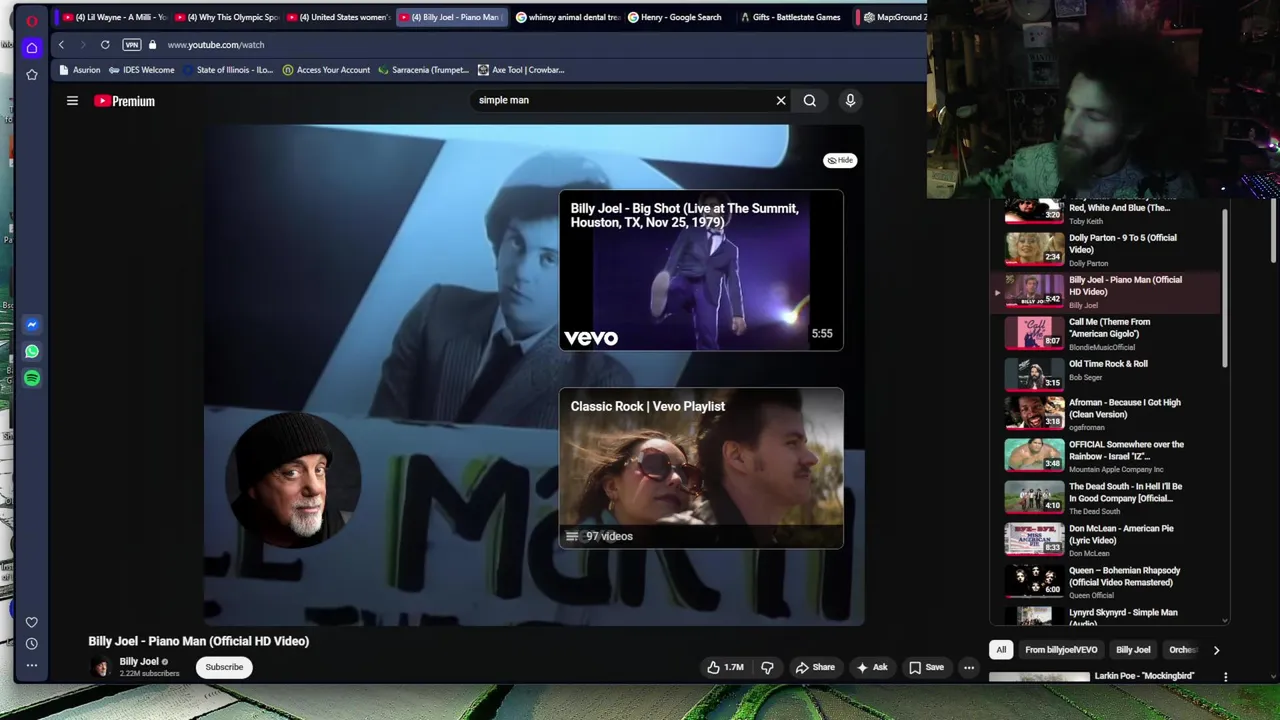Open Spotify in the Opera sidebar
Image resolution: width=1280 pixels, height=720 pixels.
click(32, 378)
